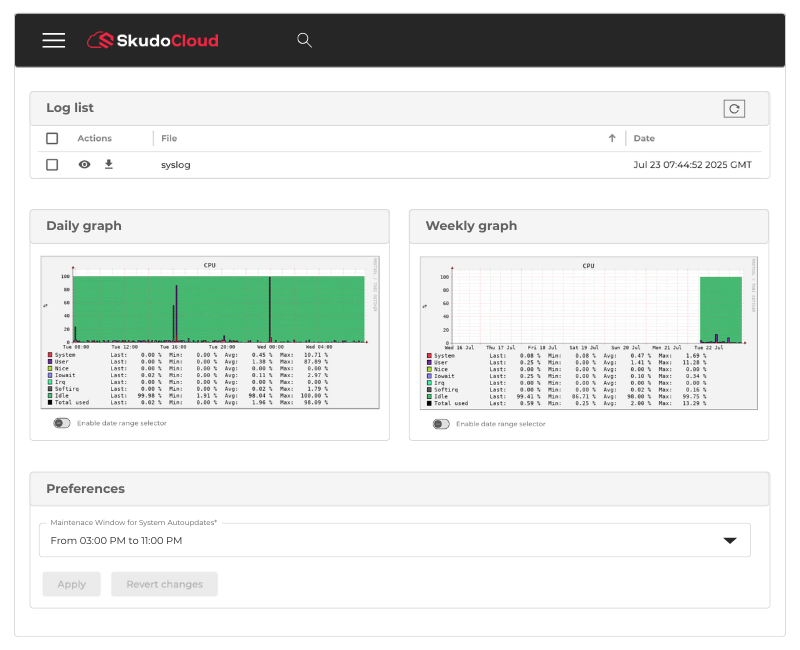This screenshot has width=800, height=650.
Task: Sort logs by File ascending arrow
Action: click(x=612, y=138)
